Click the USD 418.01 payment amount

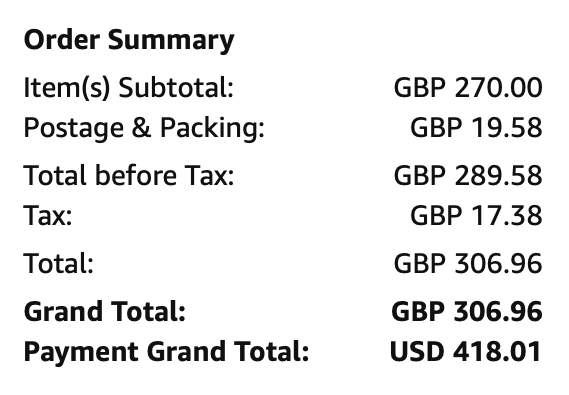click(466, 351)
